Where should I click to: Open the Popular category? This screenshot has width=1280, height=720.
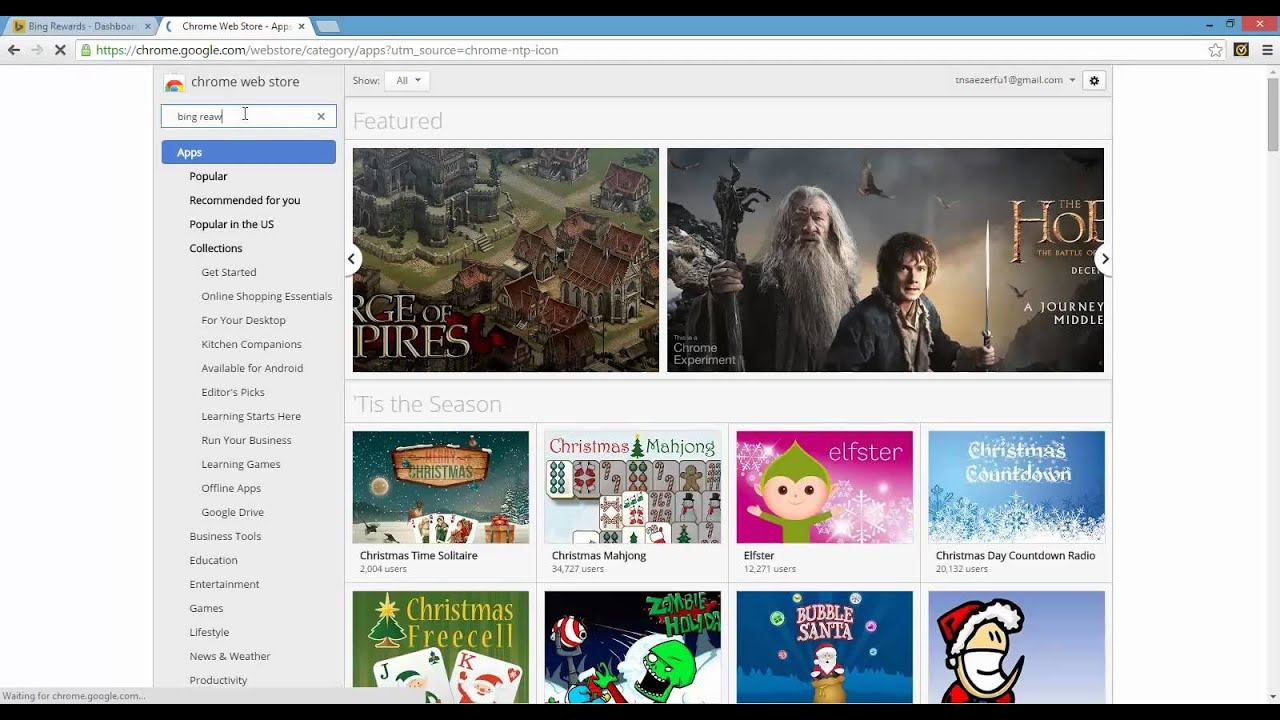[x=208, y=176]
